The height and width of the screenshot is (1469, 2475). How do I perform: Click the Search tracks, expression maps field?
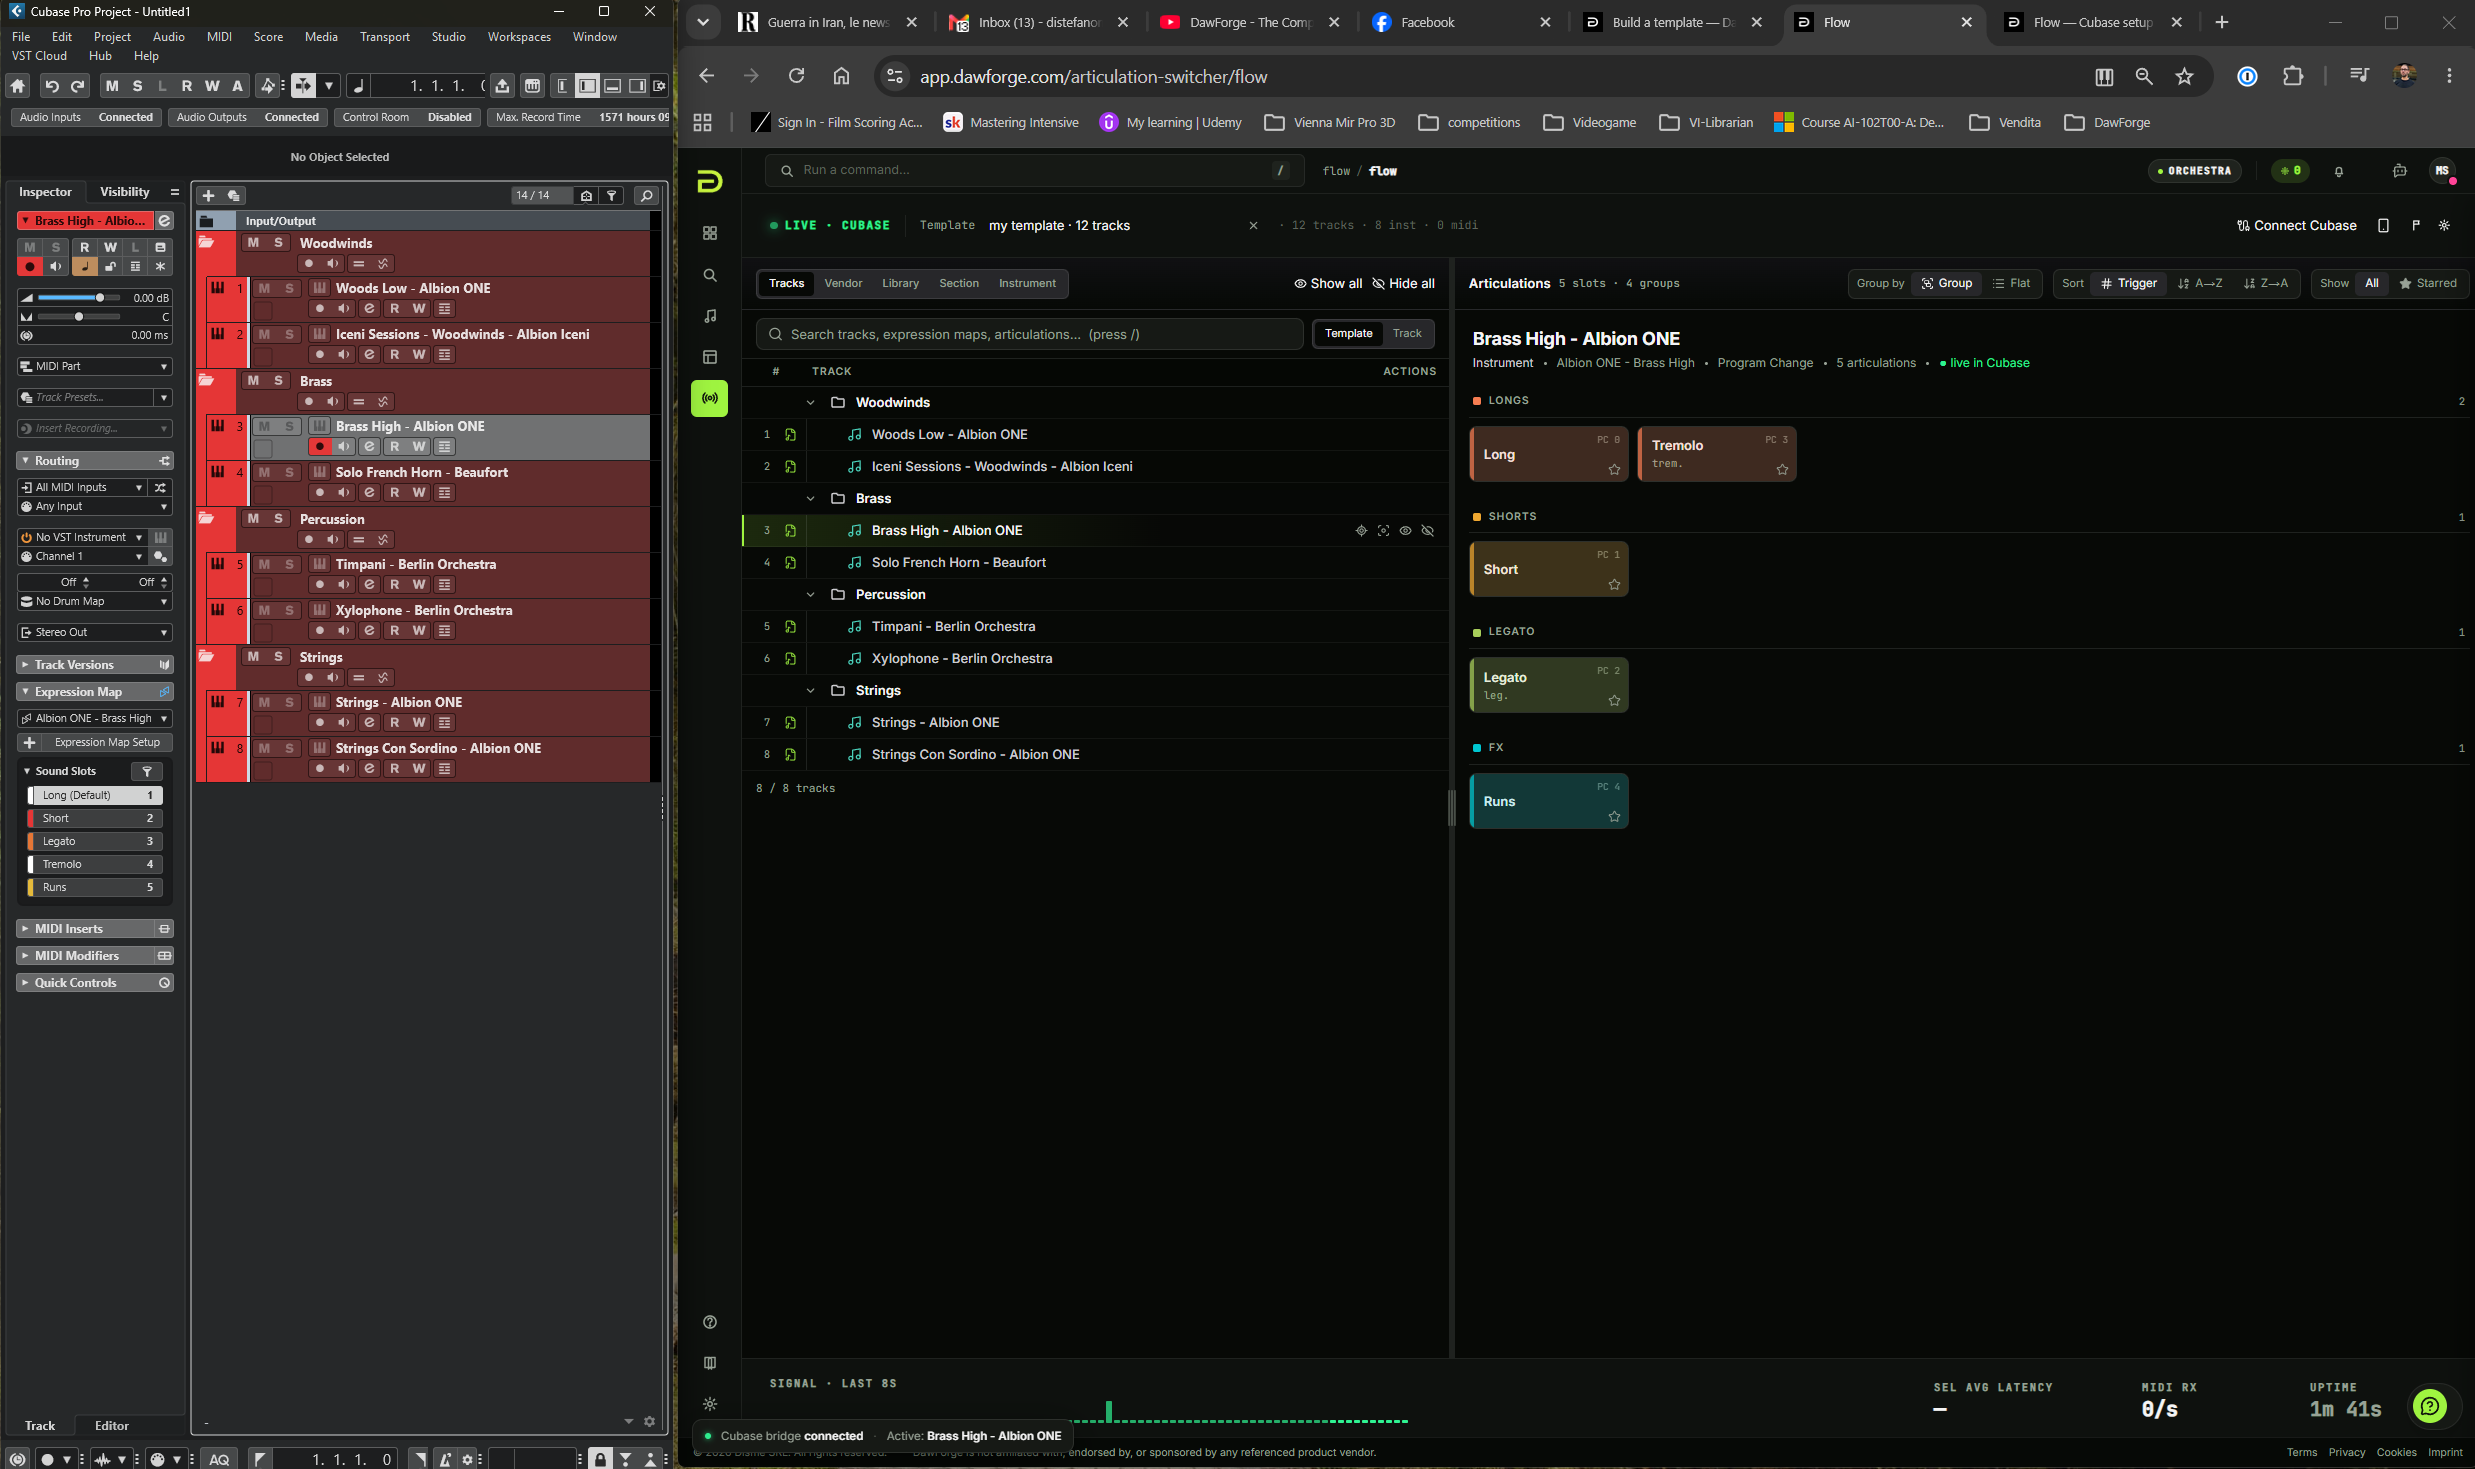pos(1029,335)
